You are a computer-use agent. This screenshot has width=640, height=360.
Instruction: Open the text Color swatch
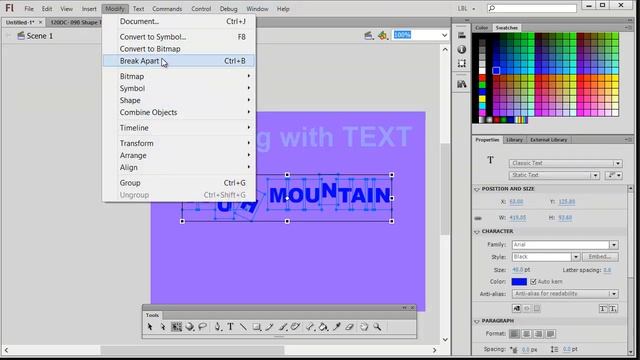coord(519,282)
